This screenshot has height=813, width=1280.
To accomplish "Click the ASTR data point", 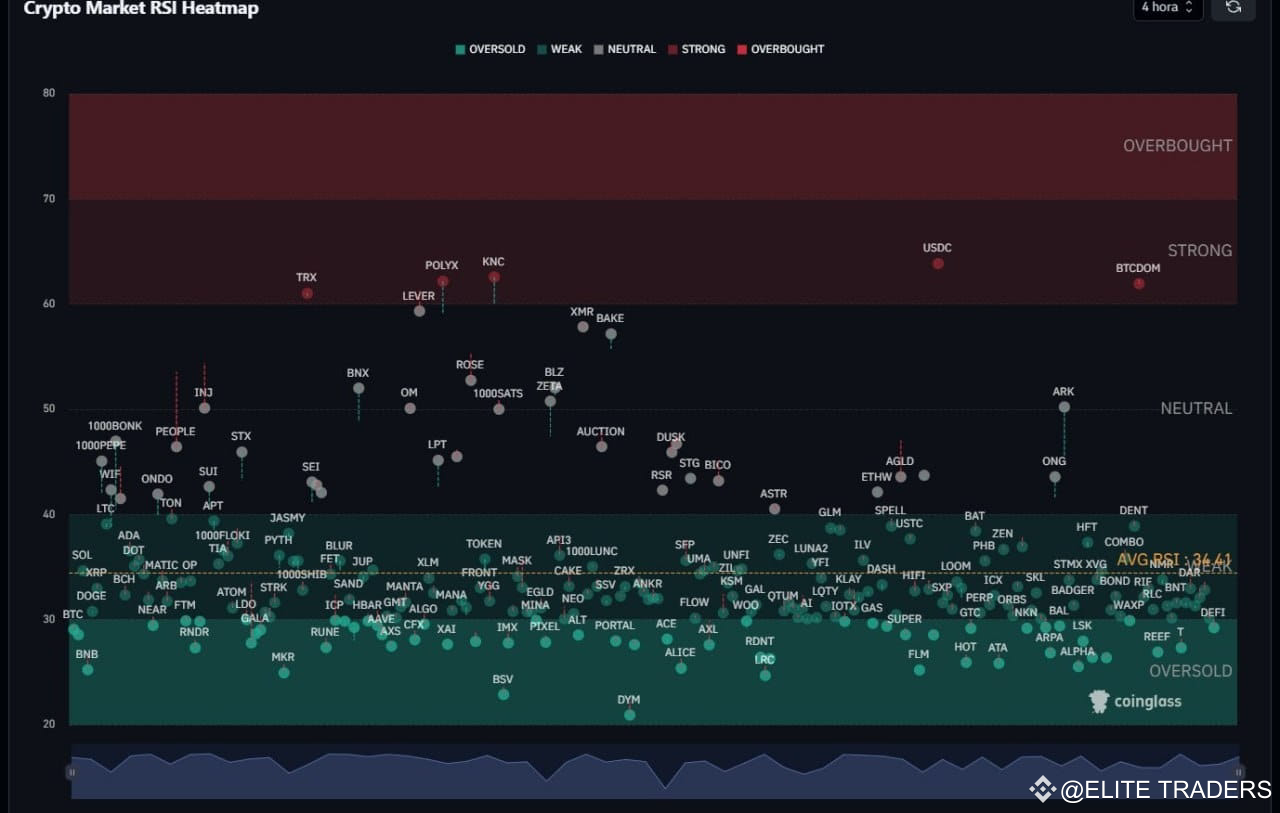I will tap(775, 509).
